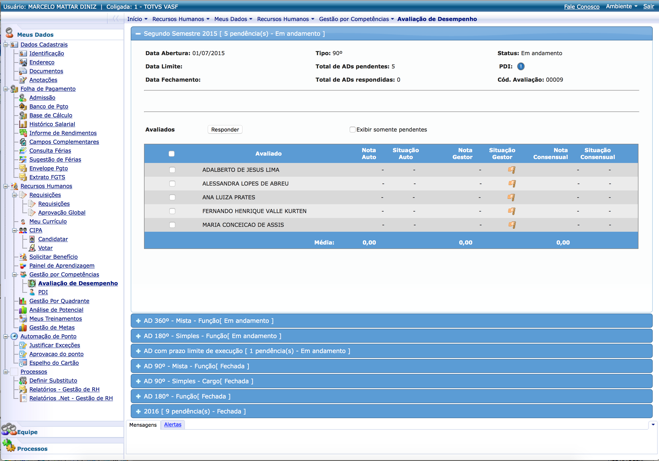Click the Sair link

[x=648, y=6]
